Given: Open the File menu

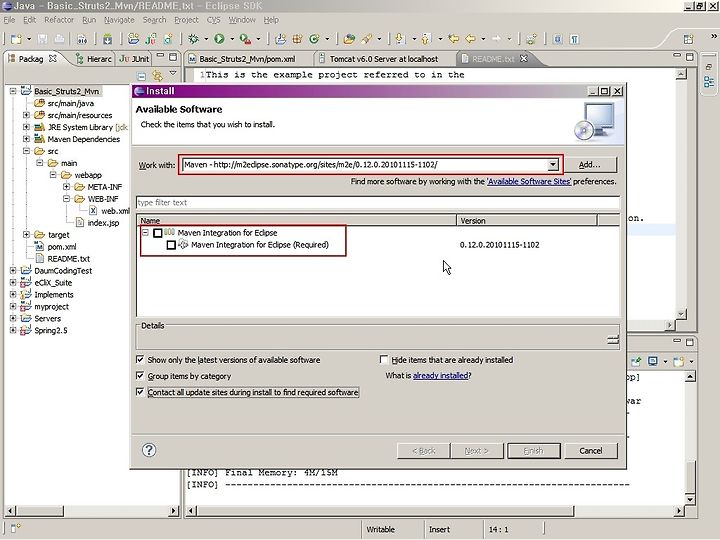Looking at the screenshot, I should (x=9, y=20).
